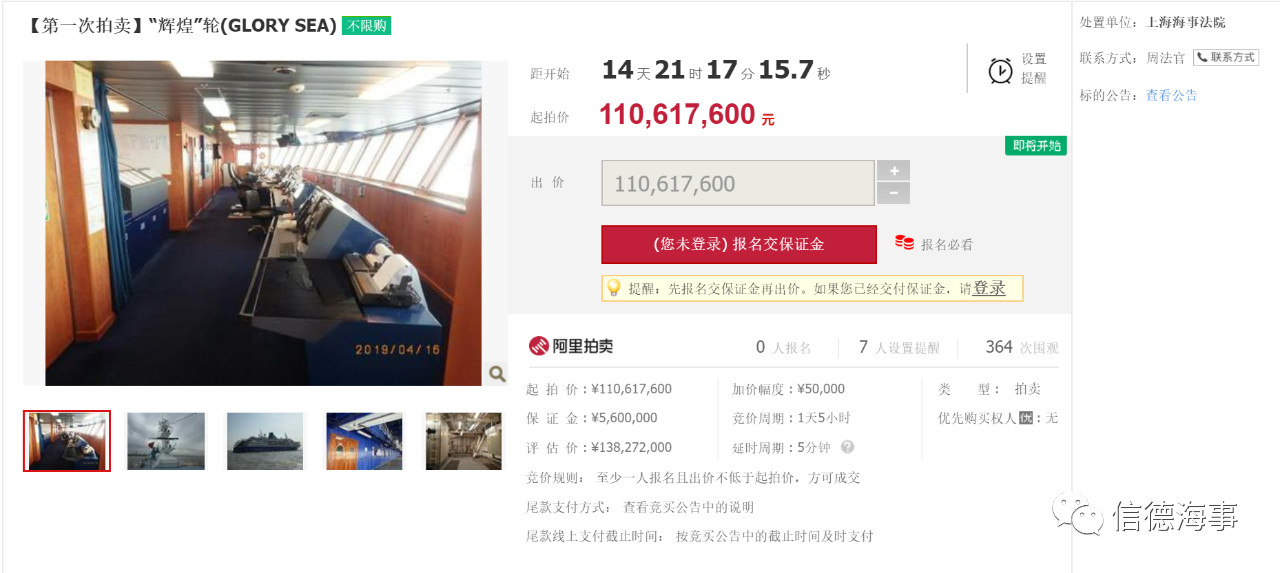
Task: Select the fifth interior thumbnail
Action: click(463, 441)
